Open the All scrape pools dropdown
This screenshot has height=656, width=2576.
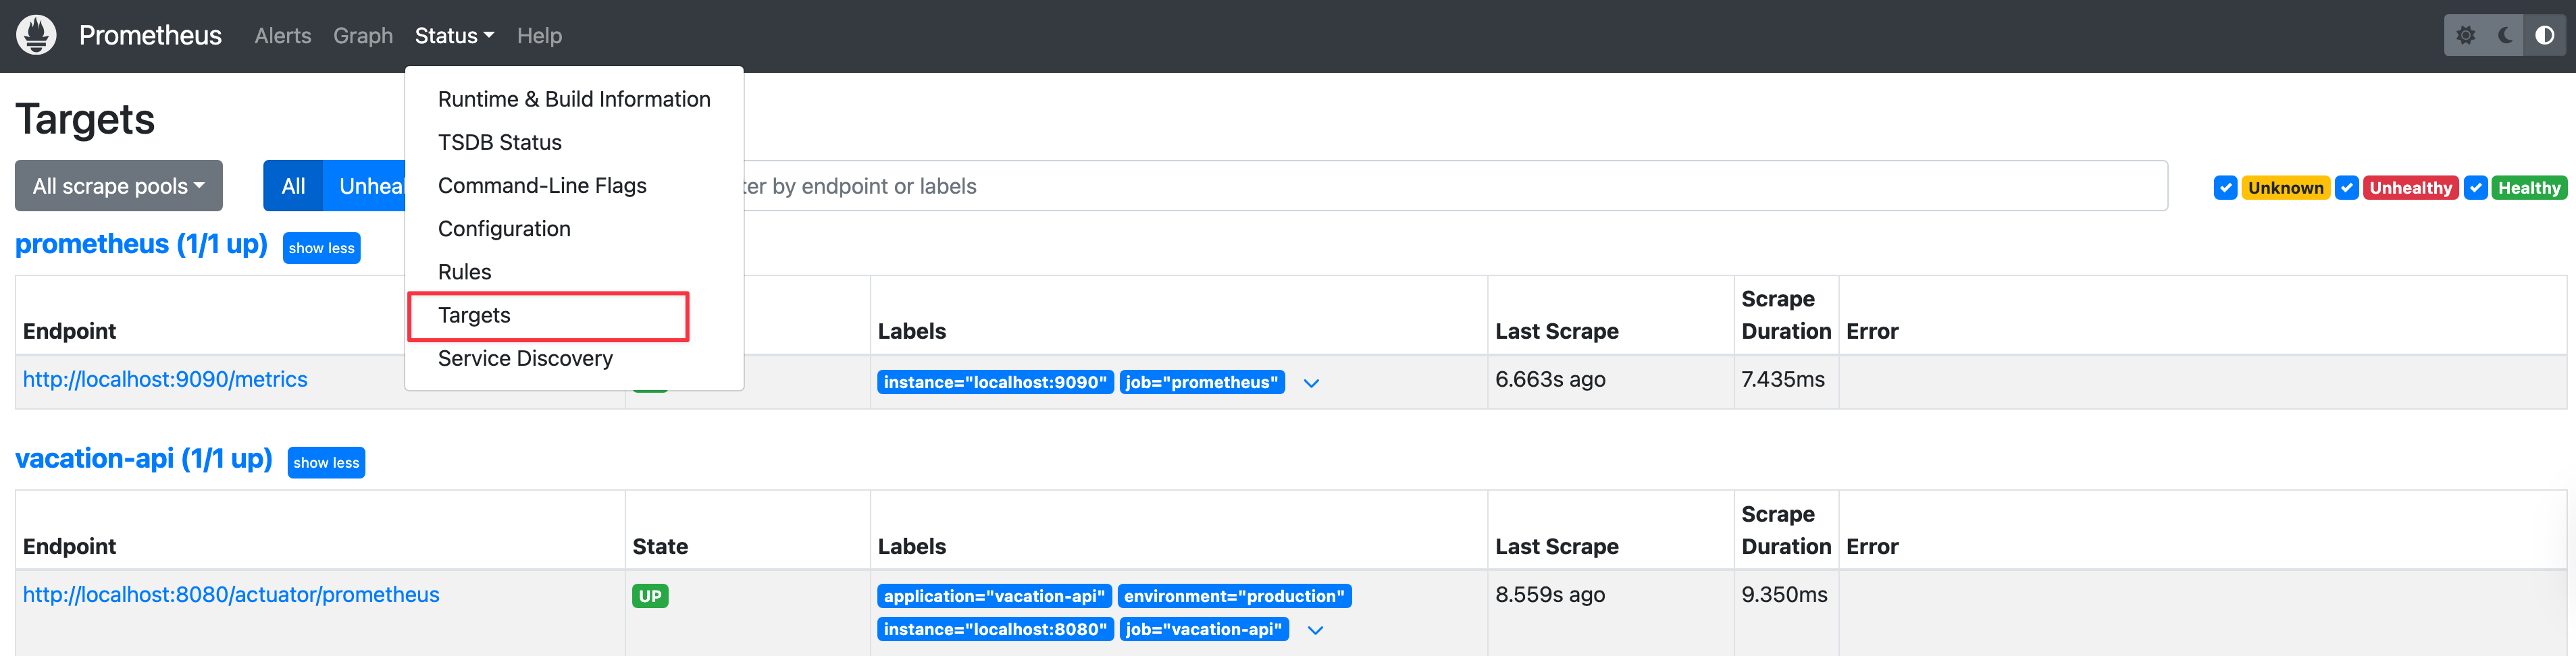pyautogui.click(x=118, y=186)
